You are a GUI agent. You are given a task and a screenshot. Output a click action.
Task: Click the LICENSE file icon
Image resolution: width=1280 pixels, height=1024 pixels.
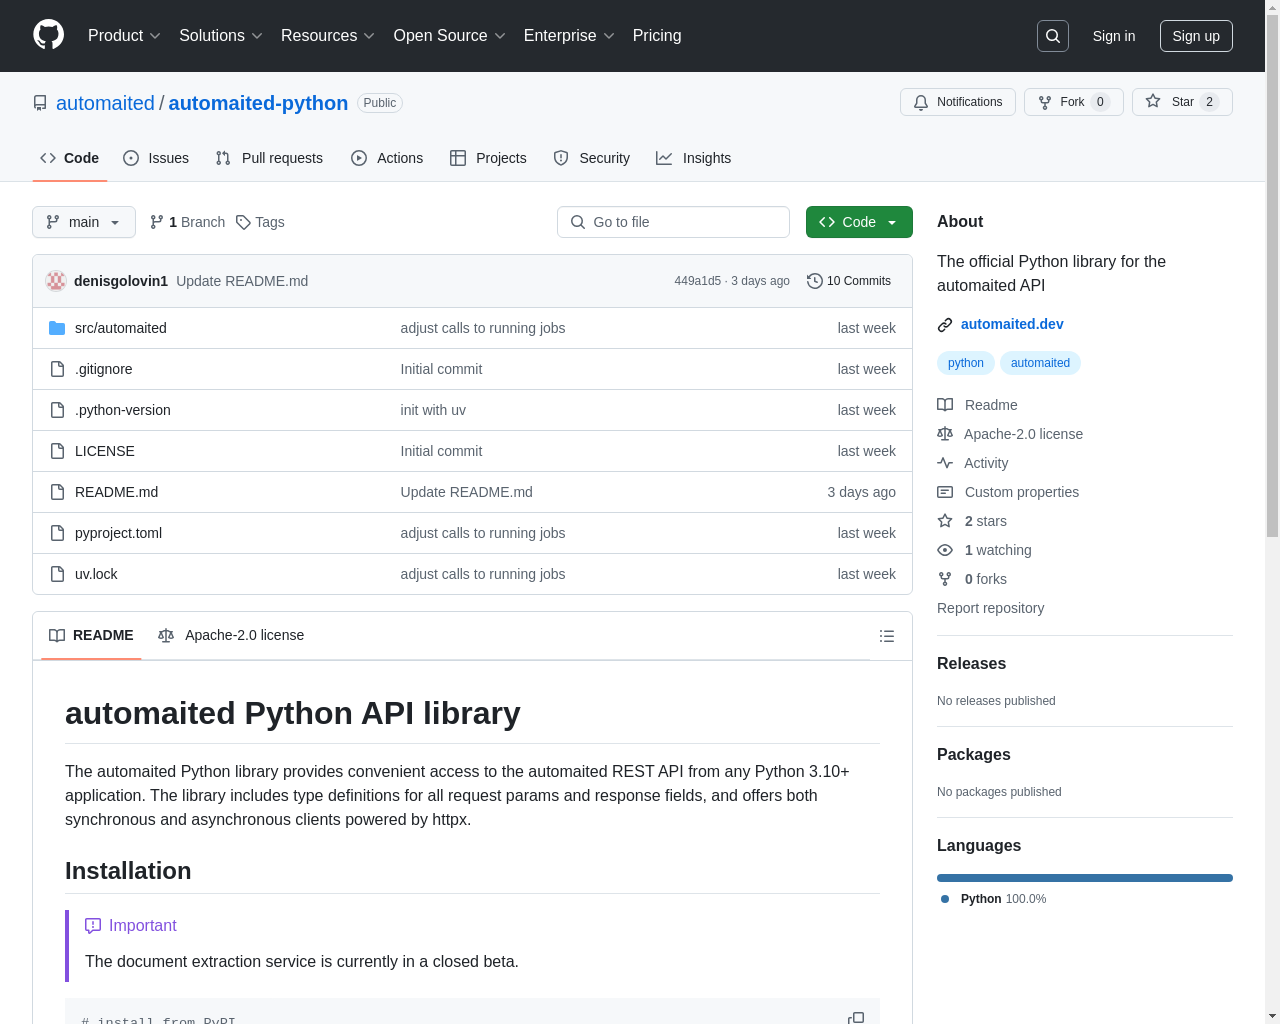(x=57, y=451)
